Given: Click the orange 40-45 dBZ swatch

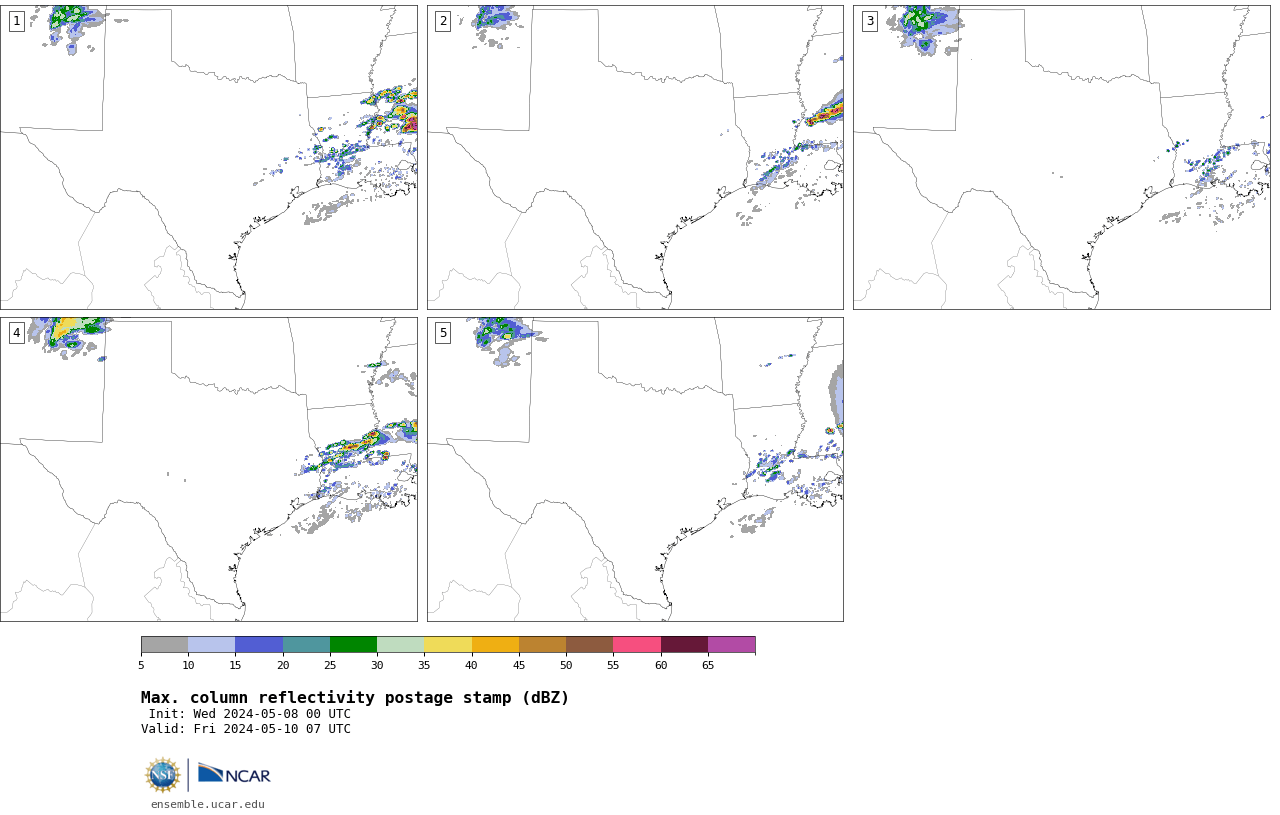Looking at the screenshot, I should [495, 645].
